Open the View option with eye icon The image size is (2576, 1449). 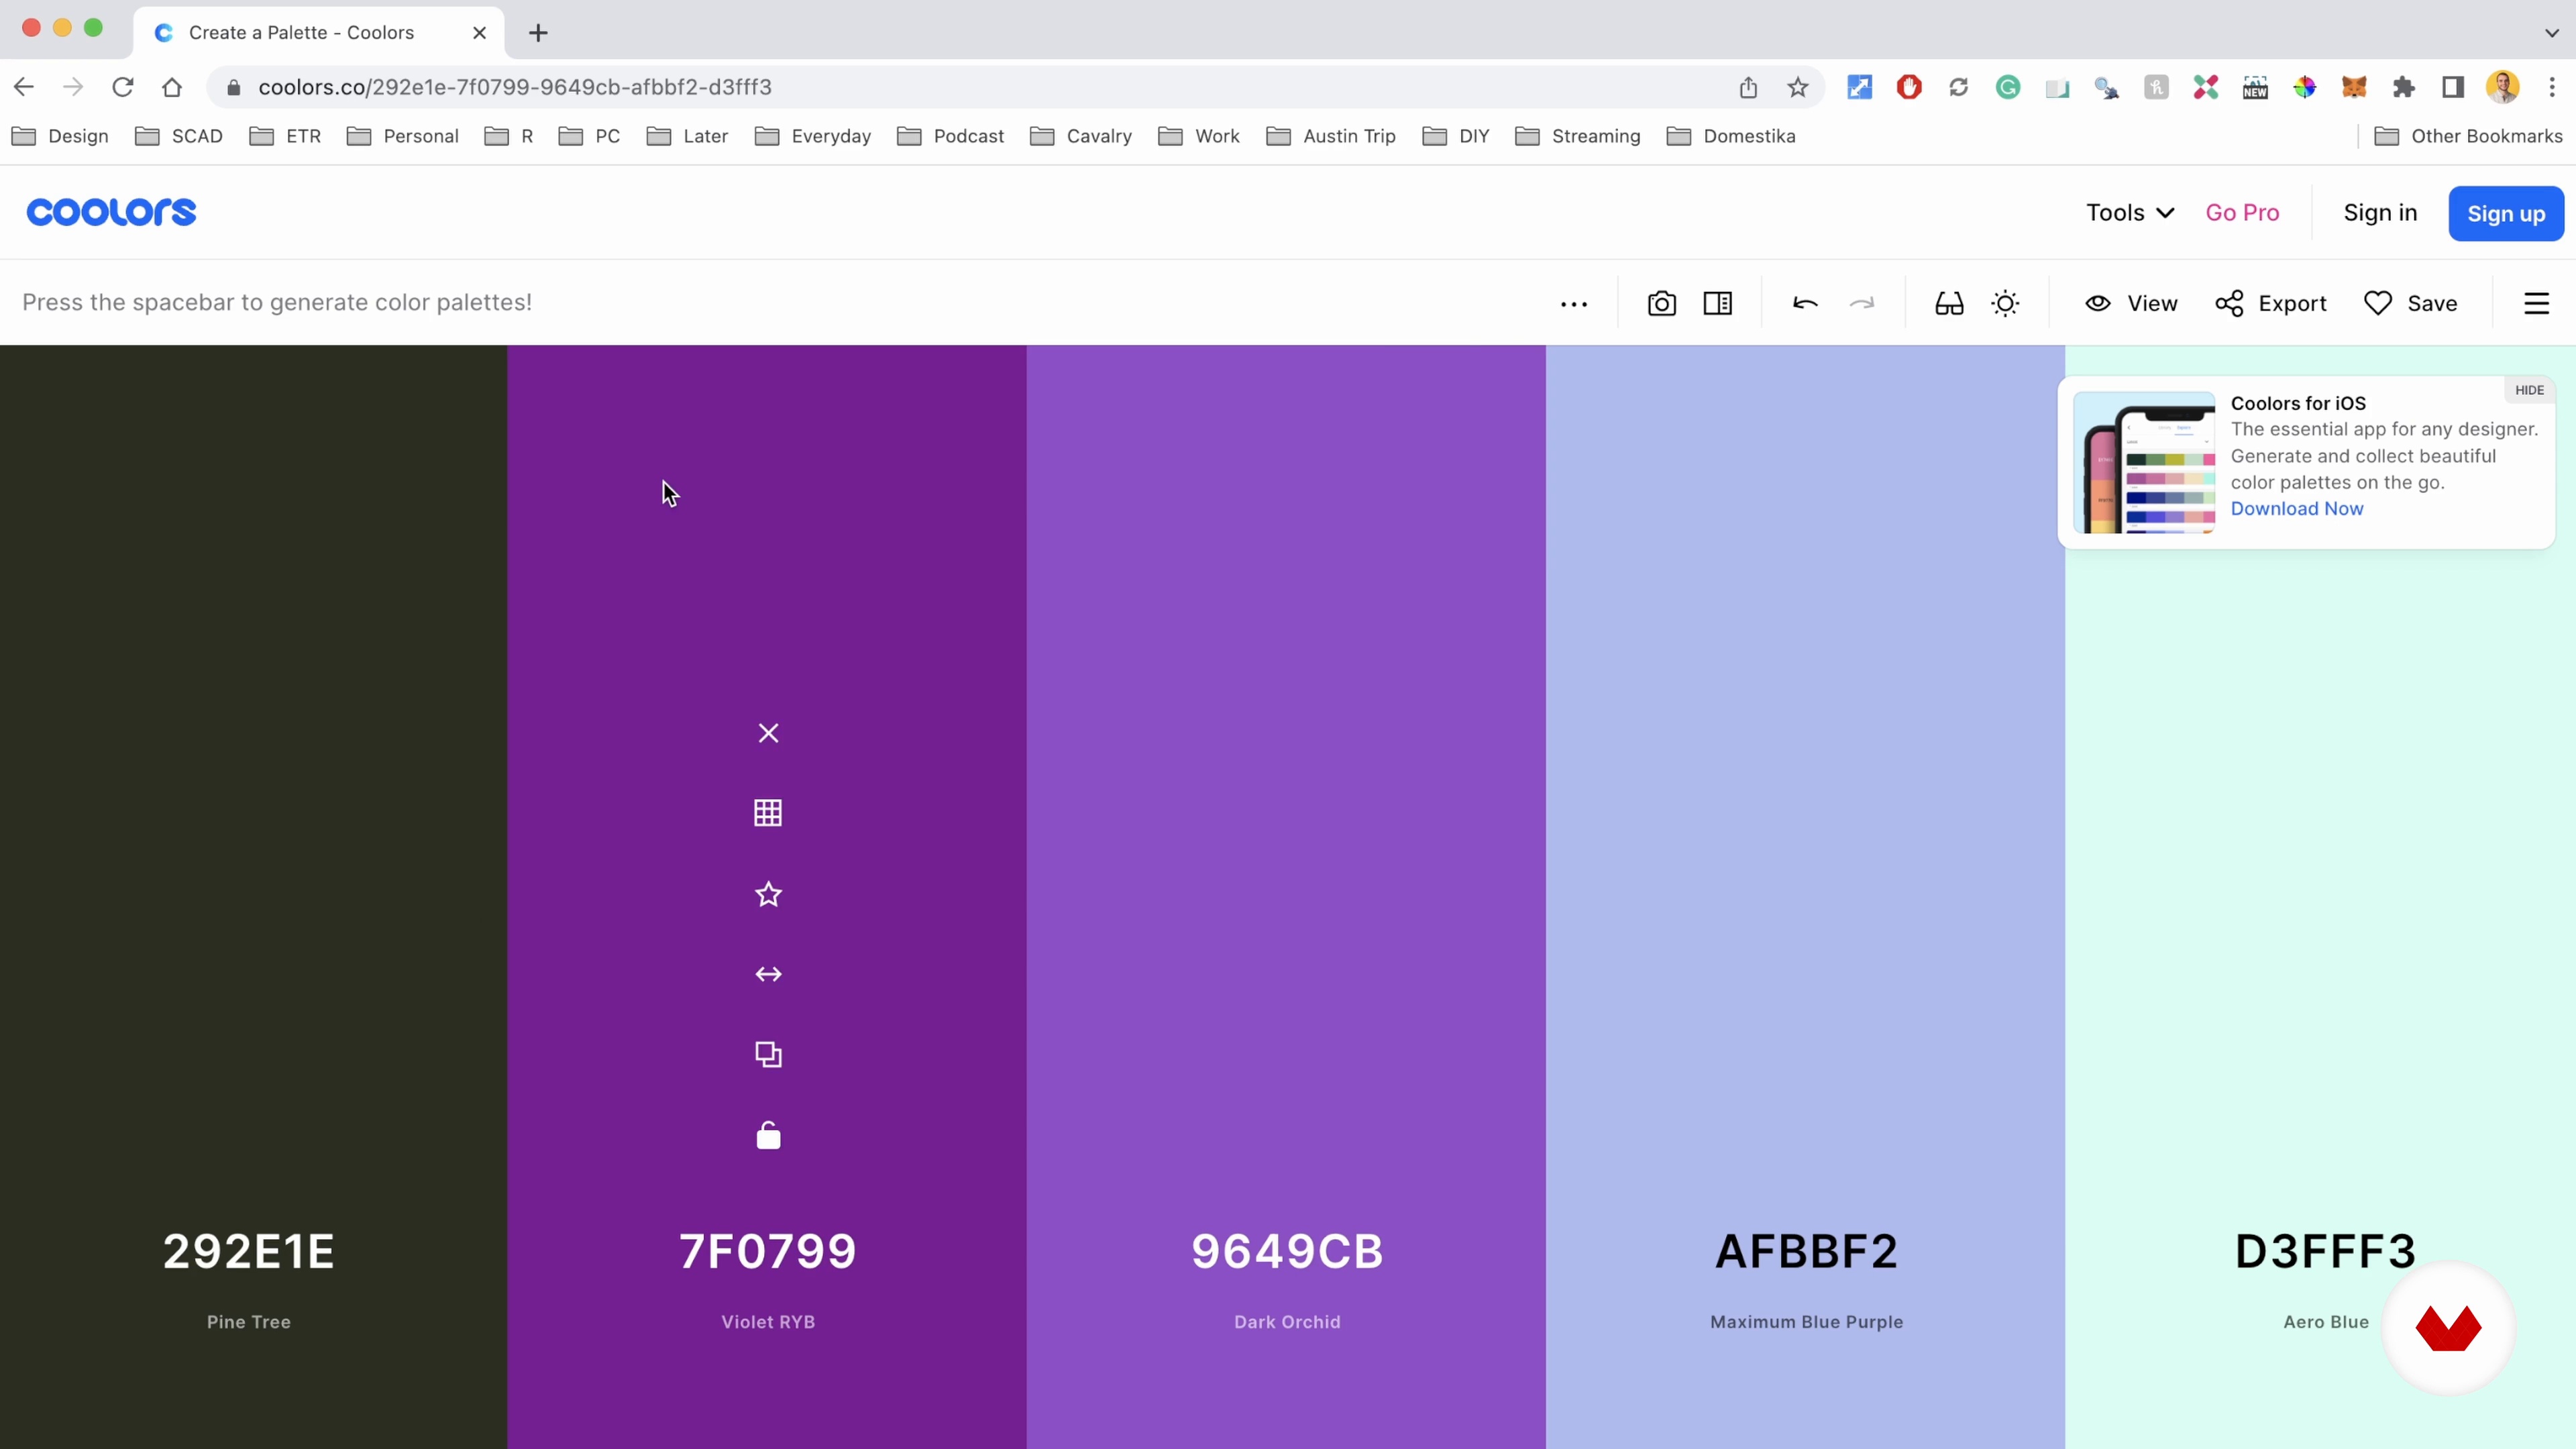coord(2131,303)
